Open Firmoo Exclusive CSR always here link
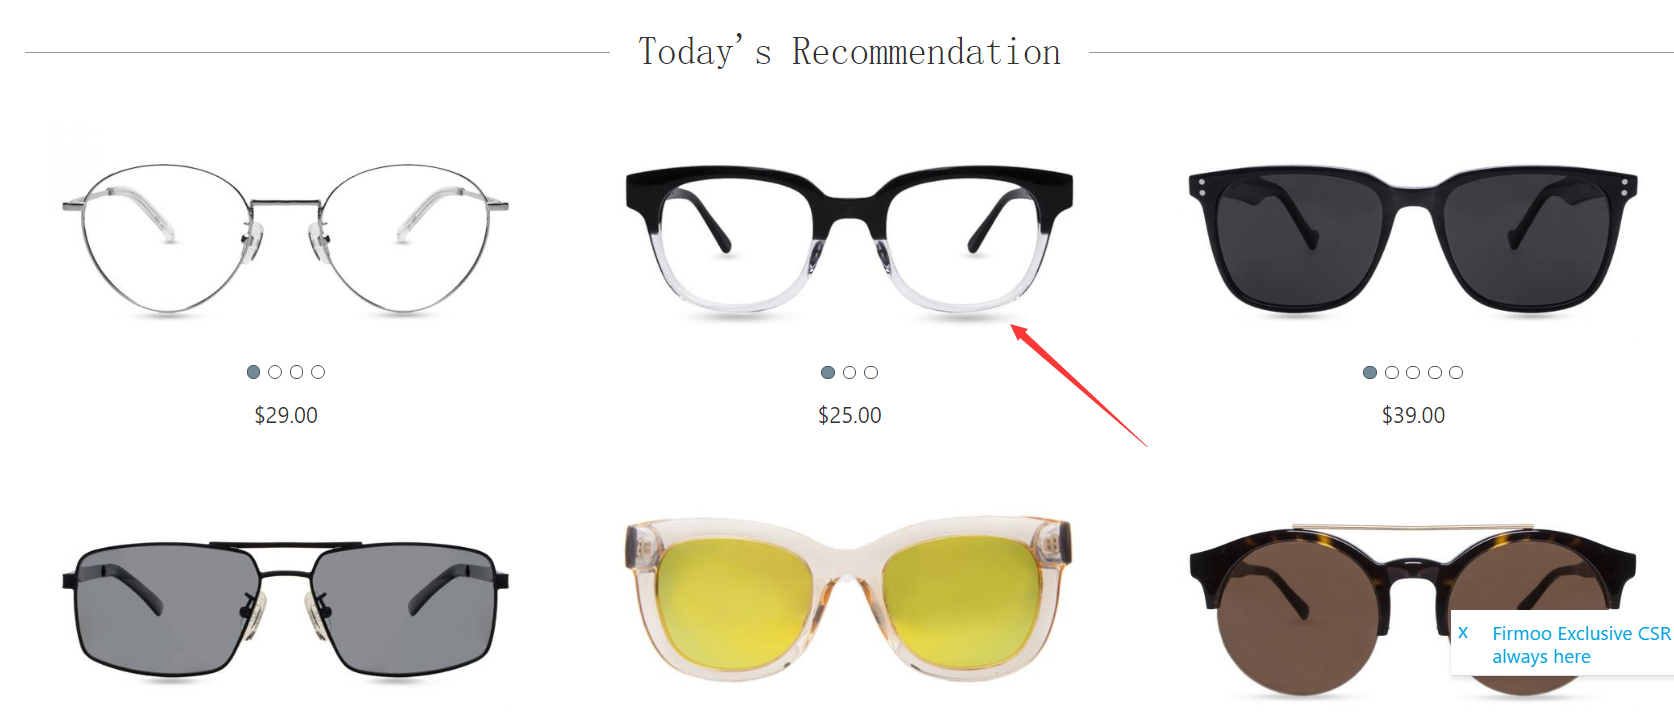The width and height of the screenshot is (1674, 718). coord(1581,645)
